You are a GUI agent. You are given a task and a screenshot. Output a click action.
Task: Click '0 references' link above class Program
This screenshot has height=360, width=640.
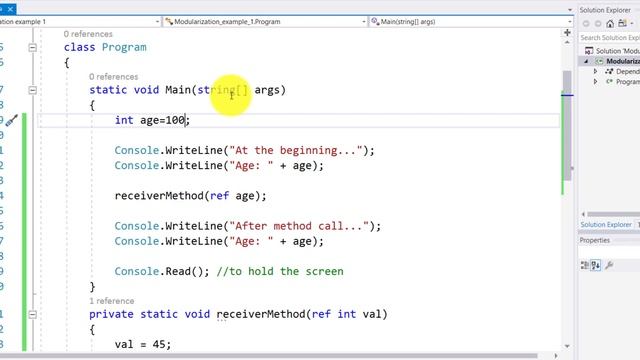click(88, 34)
